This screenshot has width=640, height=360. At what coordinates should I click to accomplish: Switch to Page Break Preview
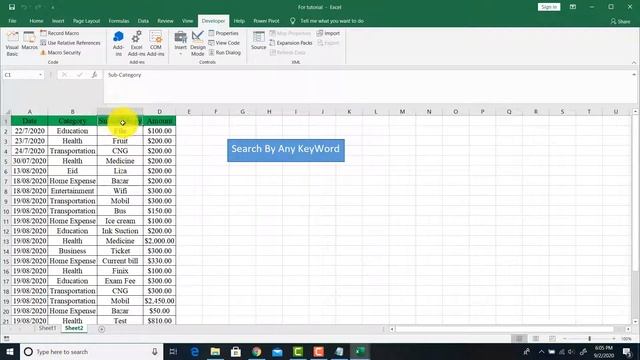552,339
